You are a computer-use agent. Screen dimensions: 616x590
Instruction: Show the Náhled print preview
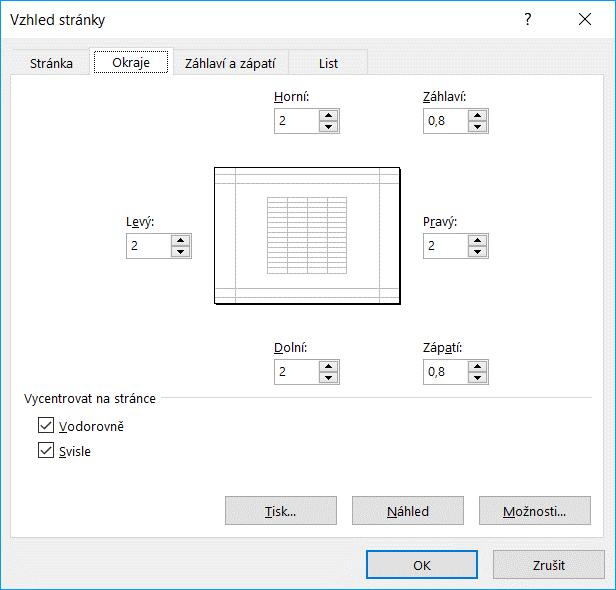[408, 511]
